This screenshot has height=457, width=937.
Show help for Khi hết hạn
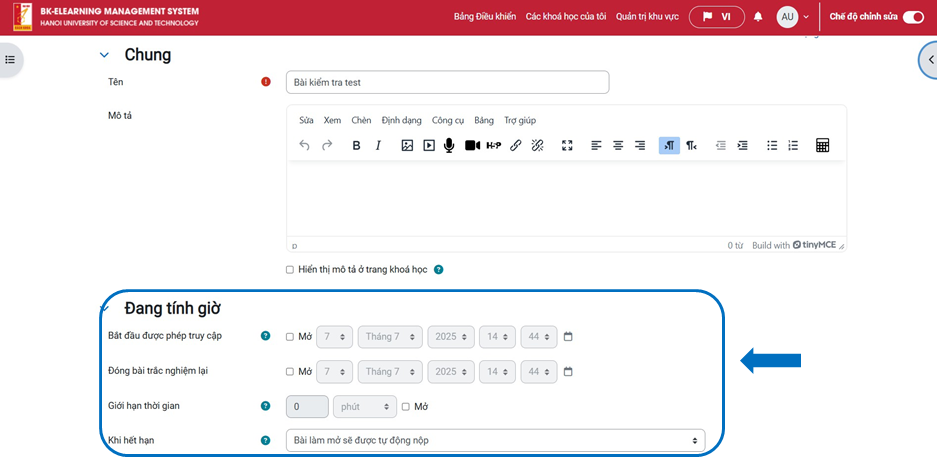tap(265, 441)
